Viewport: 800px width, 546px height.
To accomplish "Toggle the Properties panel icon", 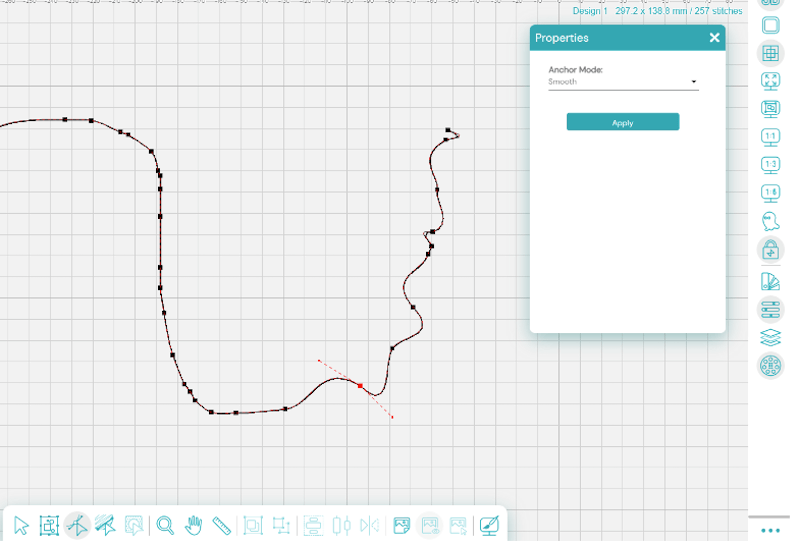I will click(x=770, y=310).
